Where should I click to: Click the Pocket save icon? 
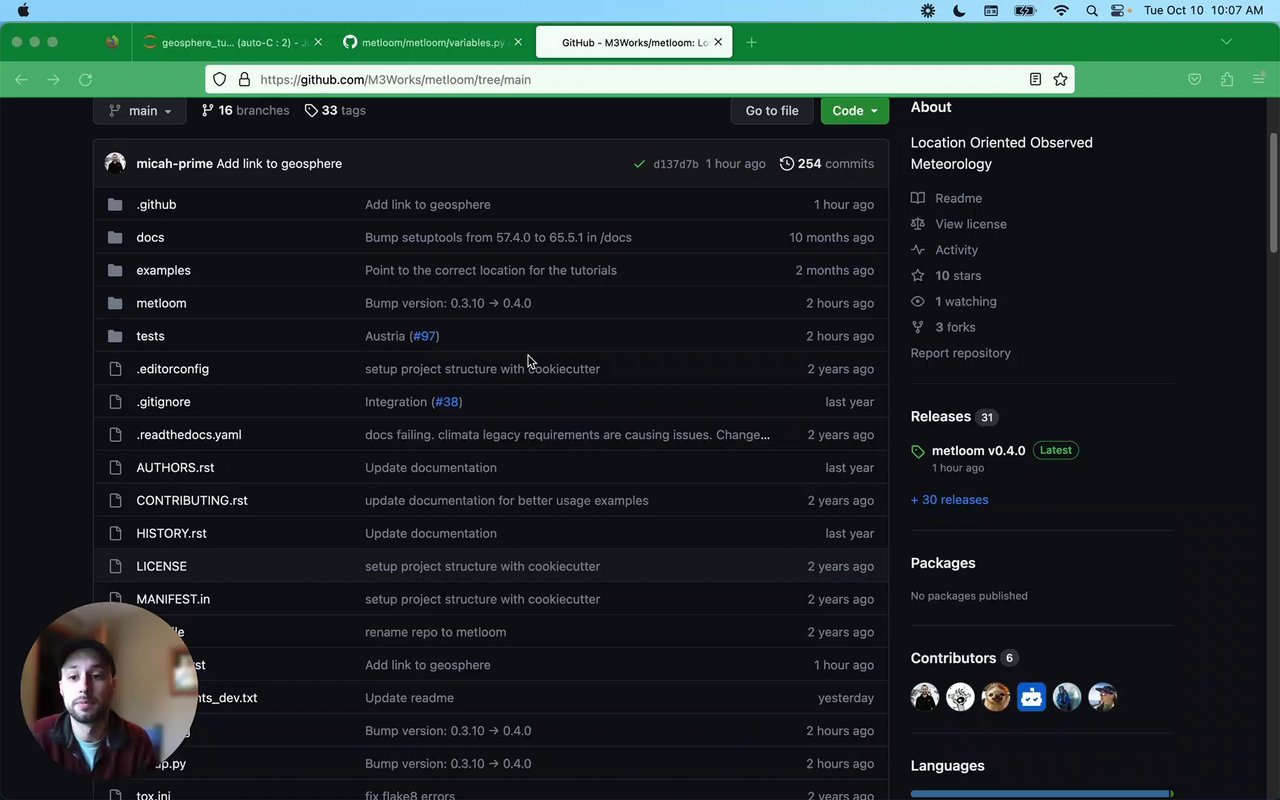[1194, 79]
